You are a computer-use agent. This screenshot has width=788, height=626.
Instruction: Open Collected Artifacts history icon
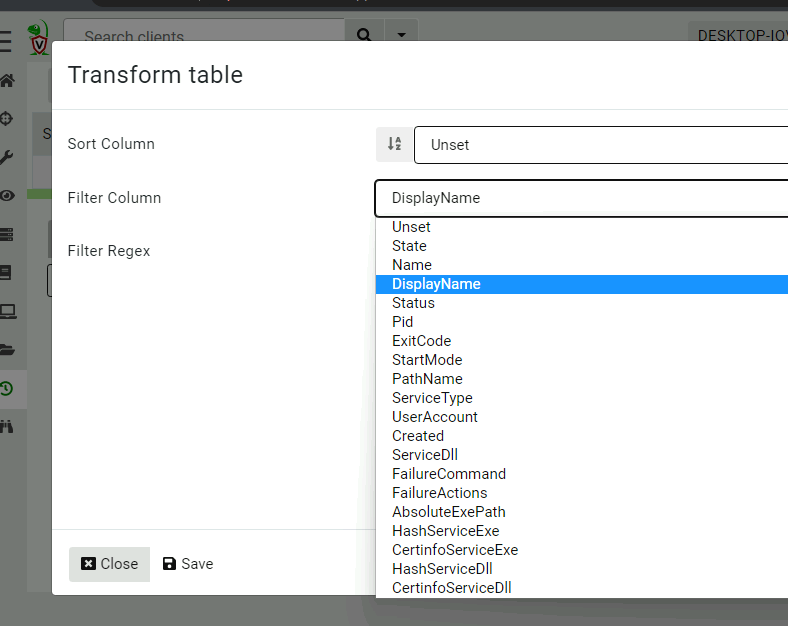pyautogui.click(x=7, y=388)
